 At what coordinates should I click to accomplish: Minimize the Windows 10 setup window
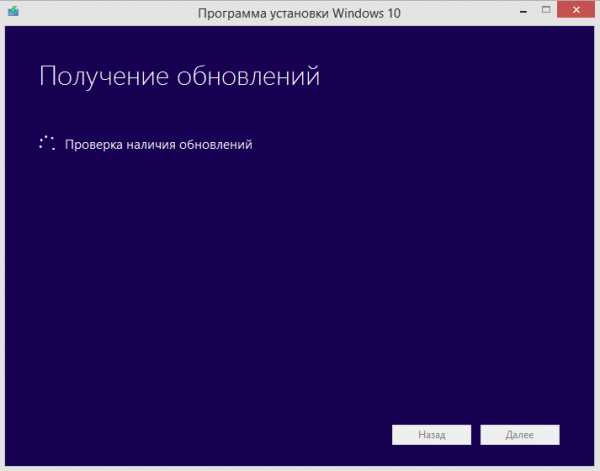523,11
